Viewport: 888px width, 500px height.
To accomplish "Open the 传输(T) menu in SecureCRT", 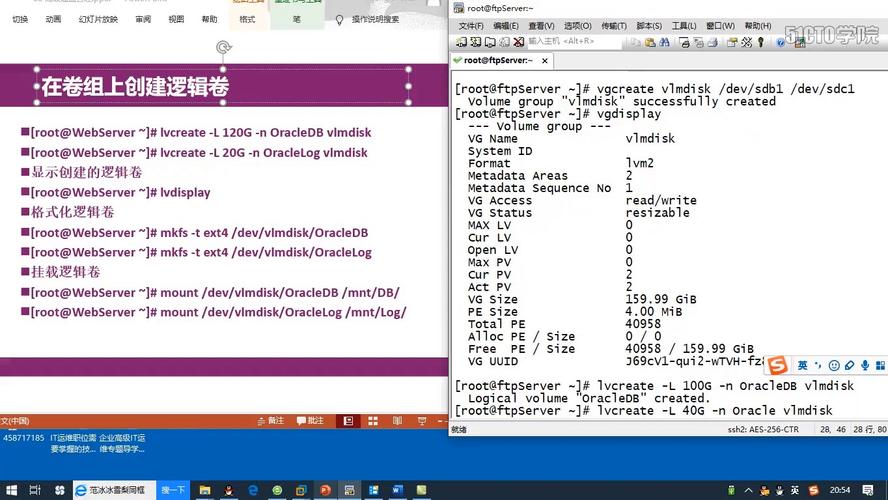I will 613,25.
